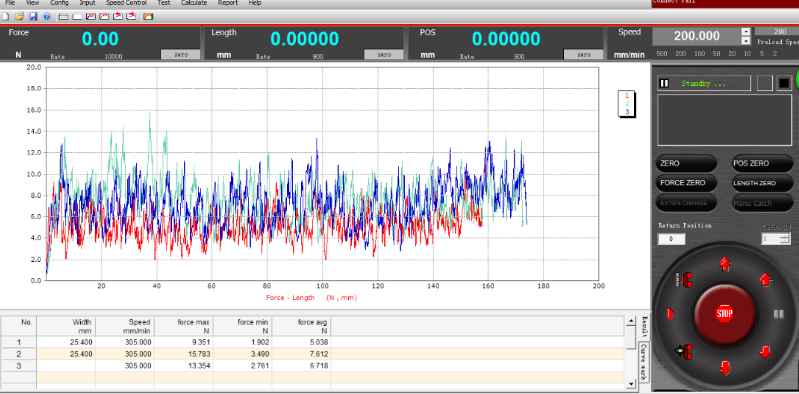Open the File menu
The image size is (799, 394).
pos(10,3)
